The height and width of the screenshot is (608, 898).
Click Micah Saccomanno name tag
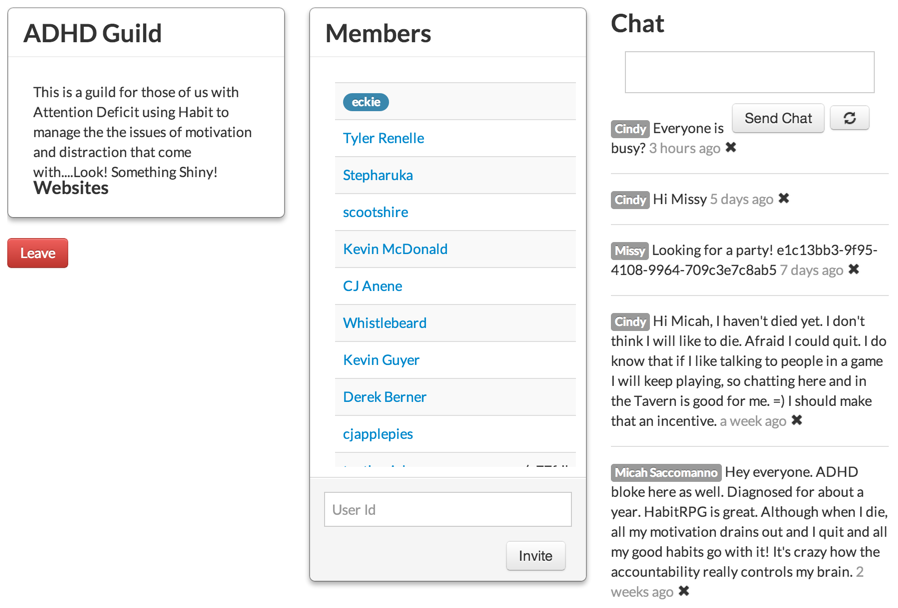coord(665,472)
